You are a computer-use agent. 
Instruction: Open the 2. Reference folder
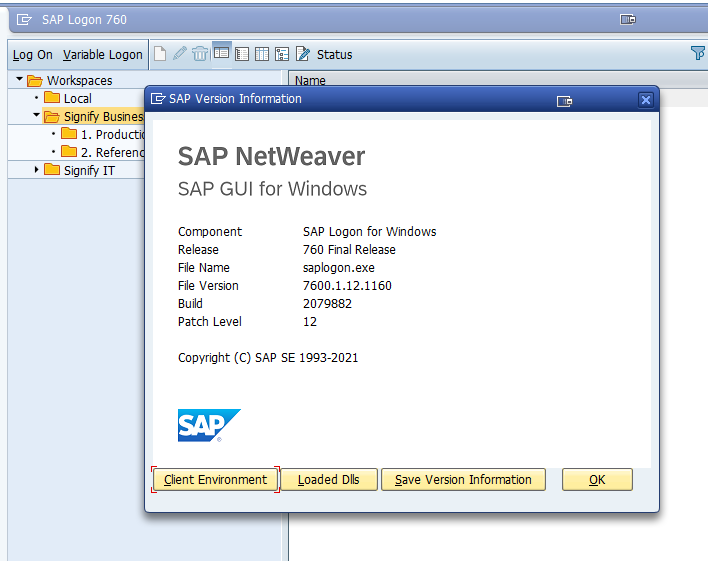[112, 153]
